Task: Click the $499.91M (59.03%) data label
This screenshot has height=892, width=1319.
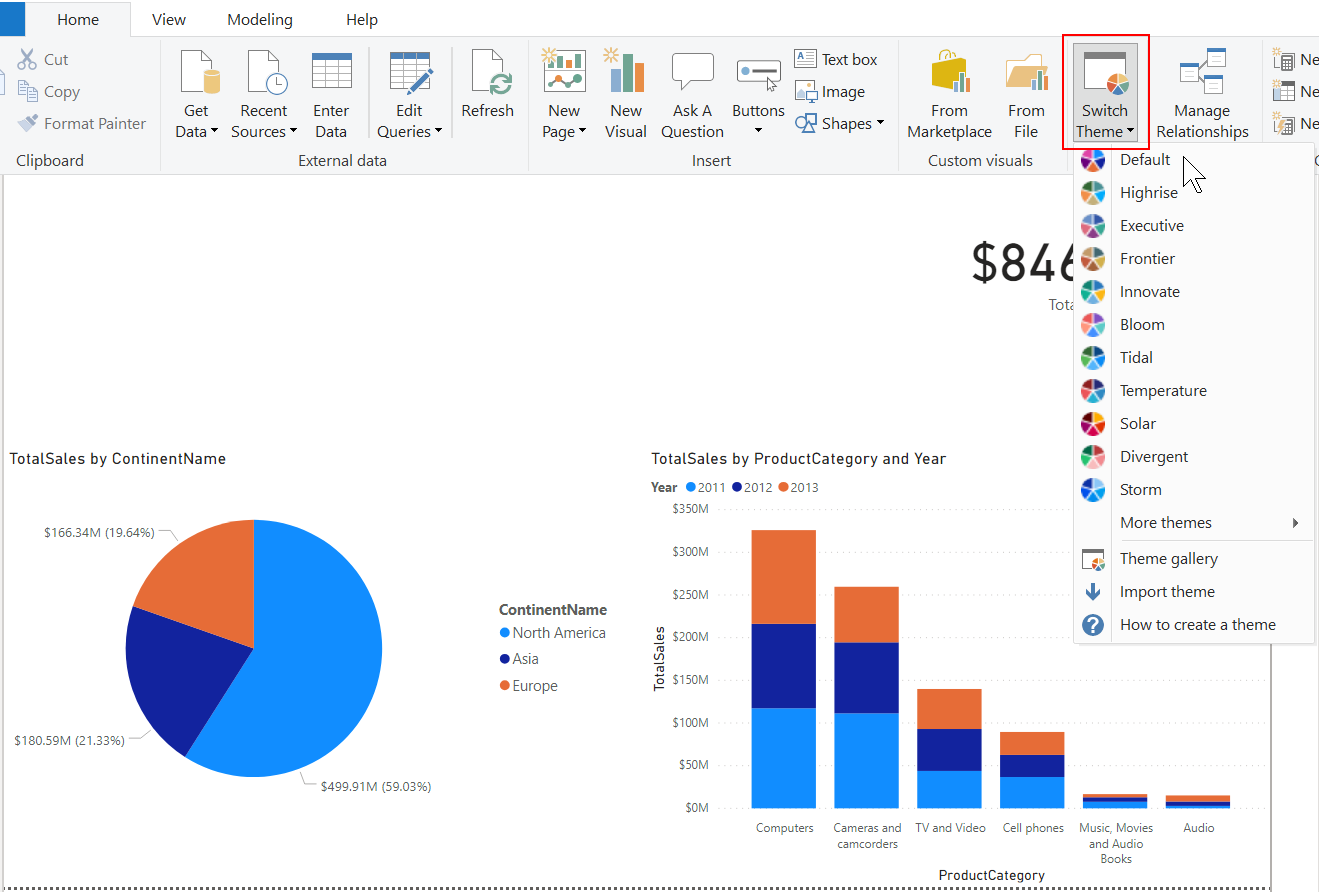Action: pos(376,787)
